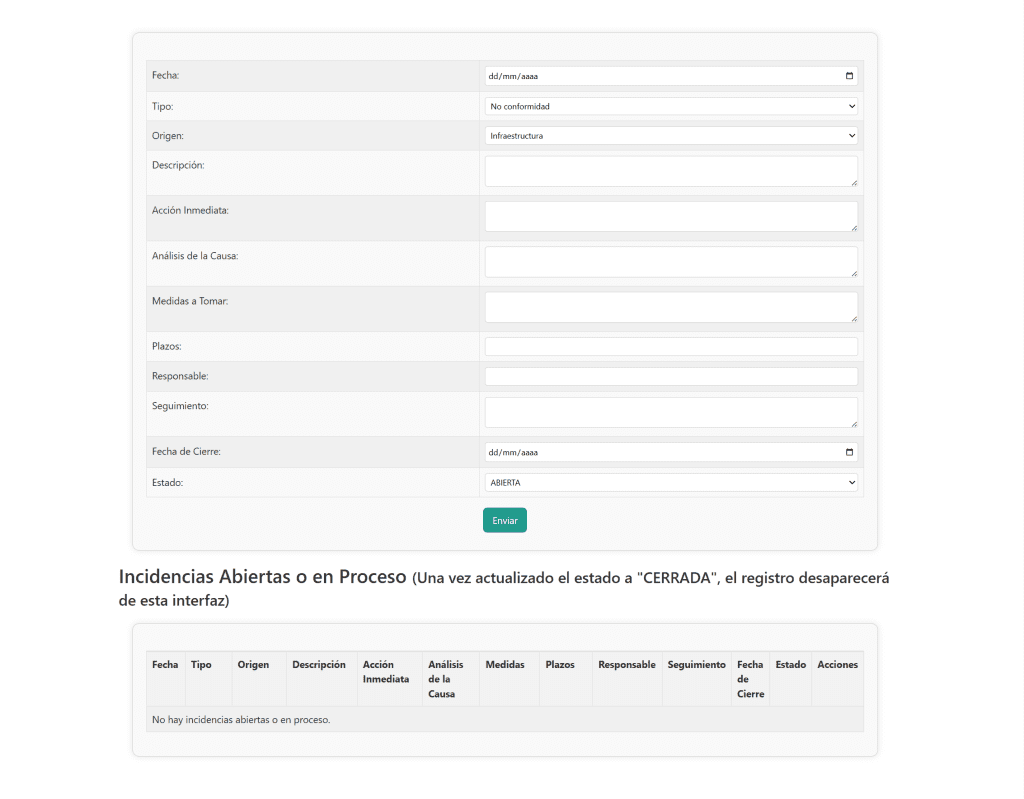Focus the Seguimiento text area
This screenshot has width=1024, height=799.
[670, 412]
